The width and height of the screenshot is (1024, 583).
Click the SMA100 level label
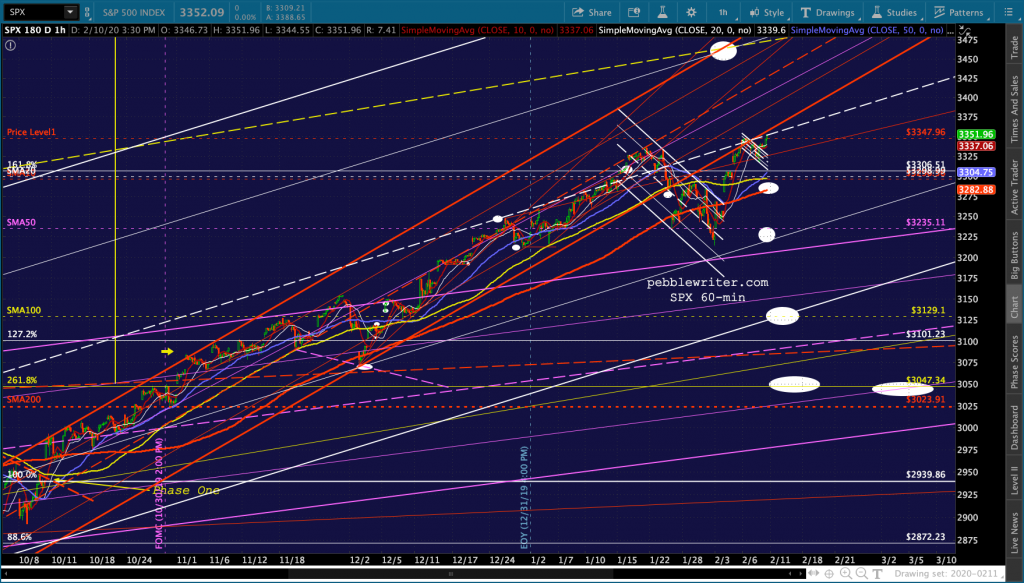tap(24, 310)
